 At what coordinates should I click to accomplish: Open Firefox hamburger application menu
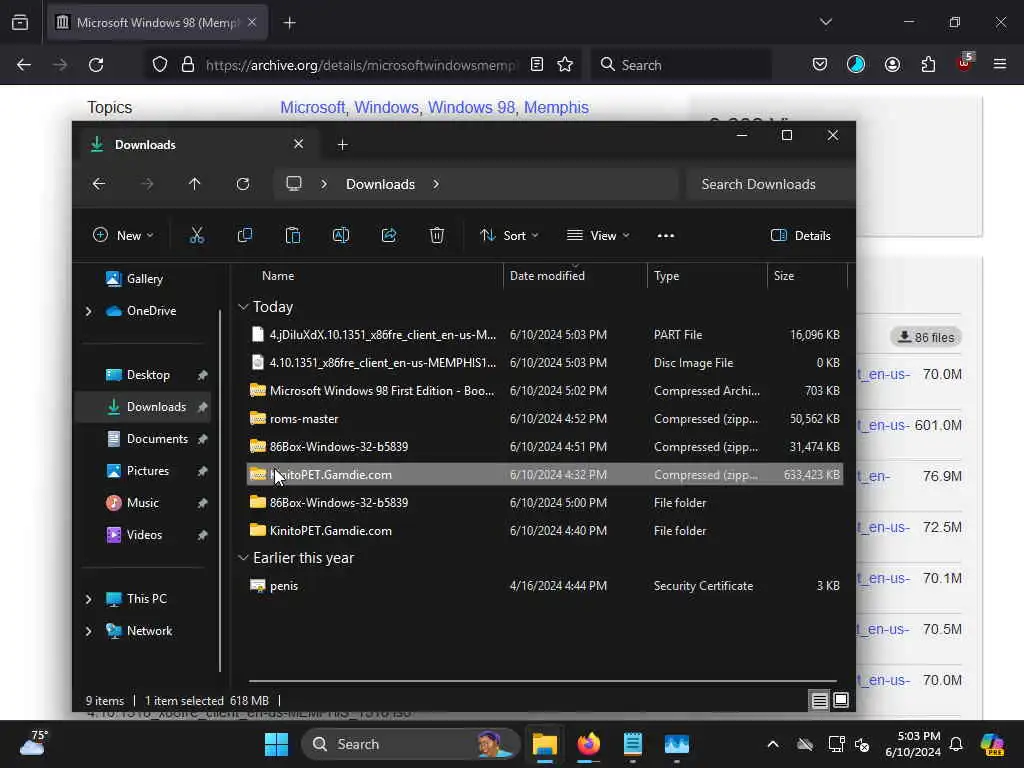[x=1000, y=64]
